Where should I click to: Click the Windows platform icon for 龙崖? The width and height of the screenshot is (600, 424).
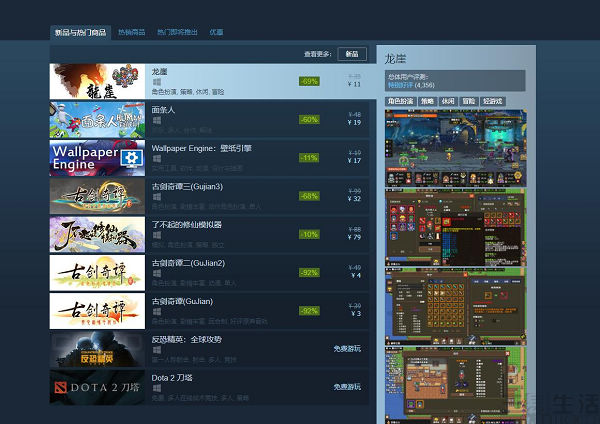click(x=157, y=82)
